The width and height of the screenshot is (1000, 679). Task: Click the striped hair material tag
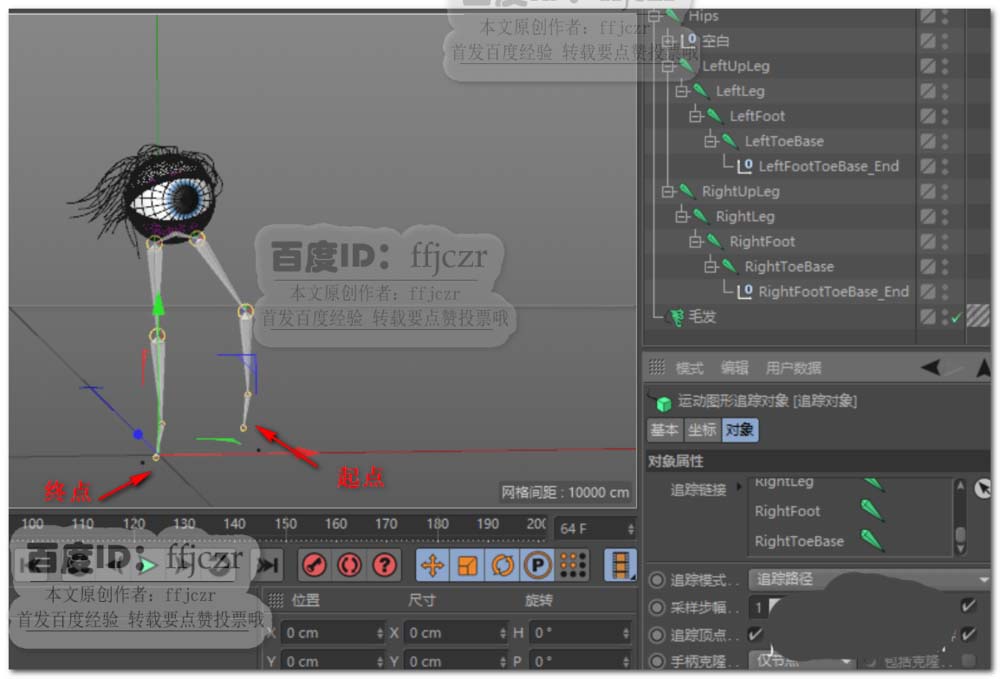977,316
